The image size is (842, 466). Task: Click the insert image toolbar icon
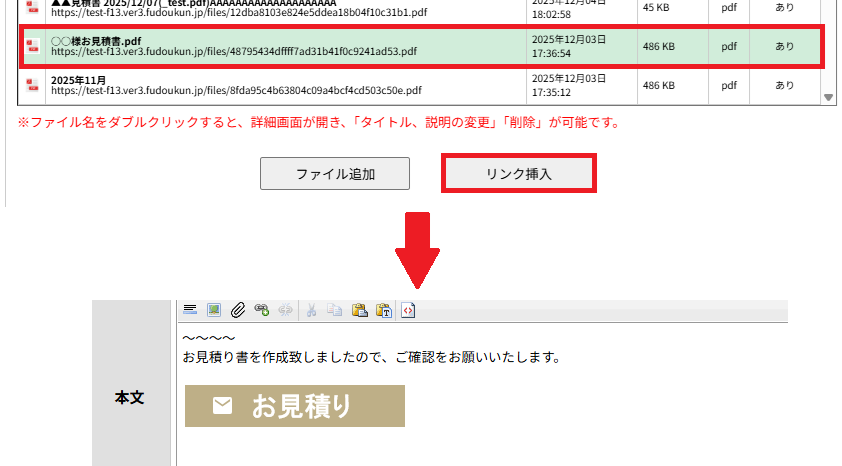[213, 311]
